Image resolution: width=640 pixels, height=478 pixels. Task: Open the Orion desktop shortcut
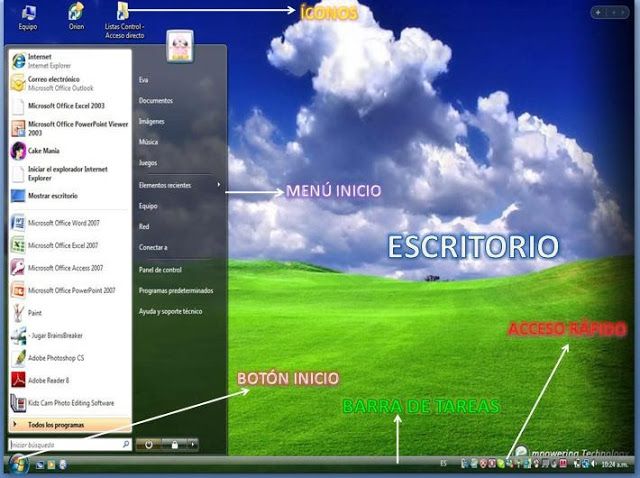76,16
